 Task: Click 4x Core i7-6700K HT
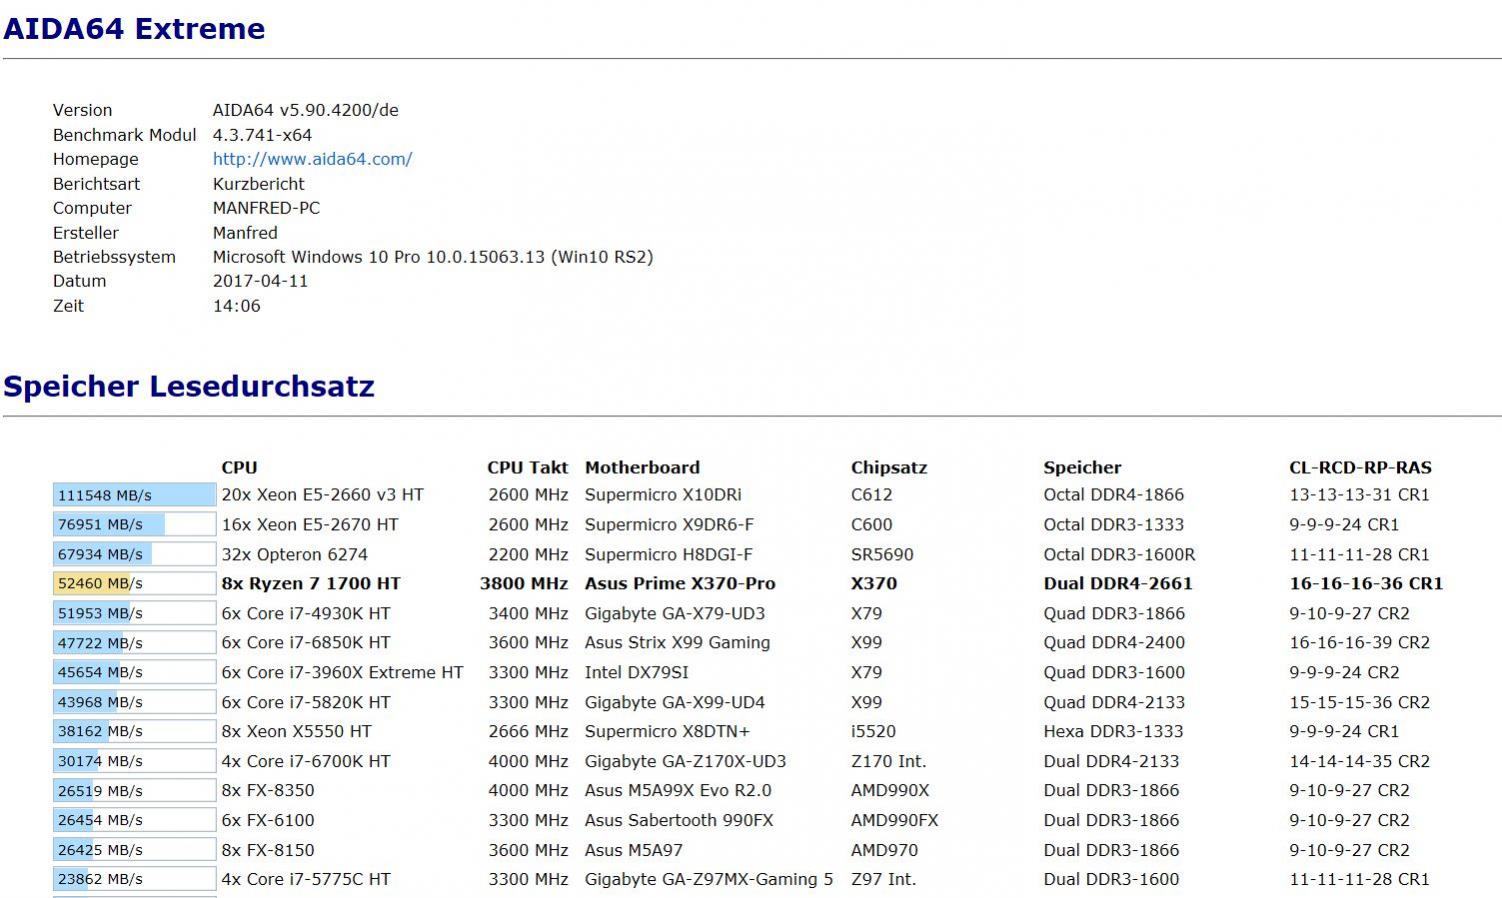tap(305, 761)
